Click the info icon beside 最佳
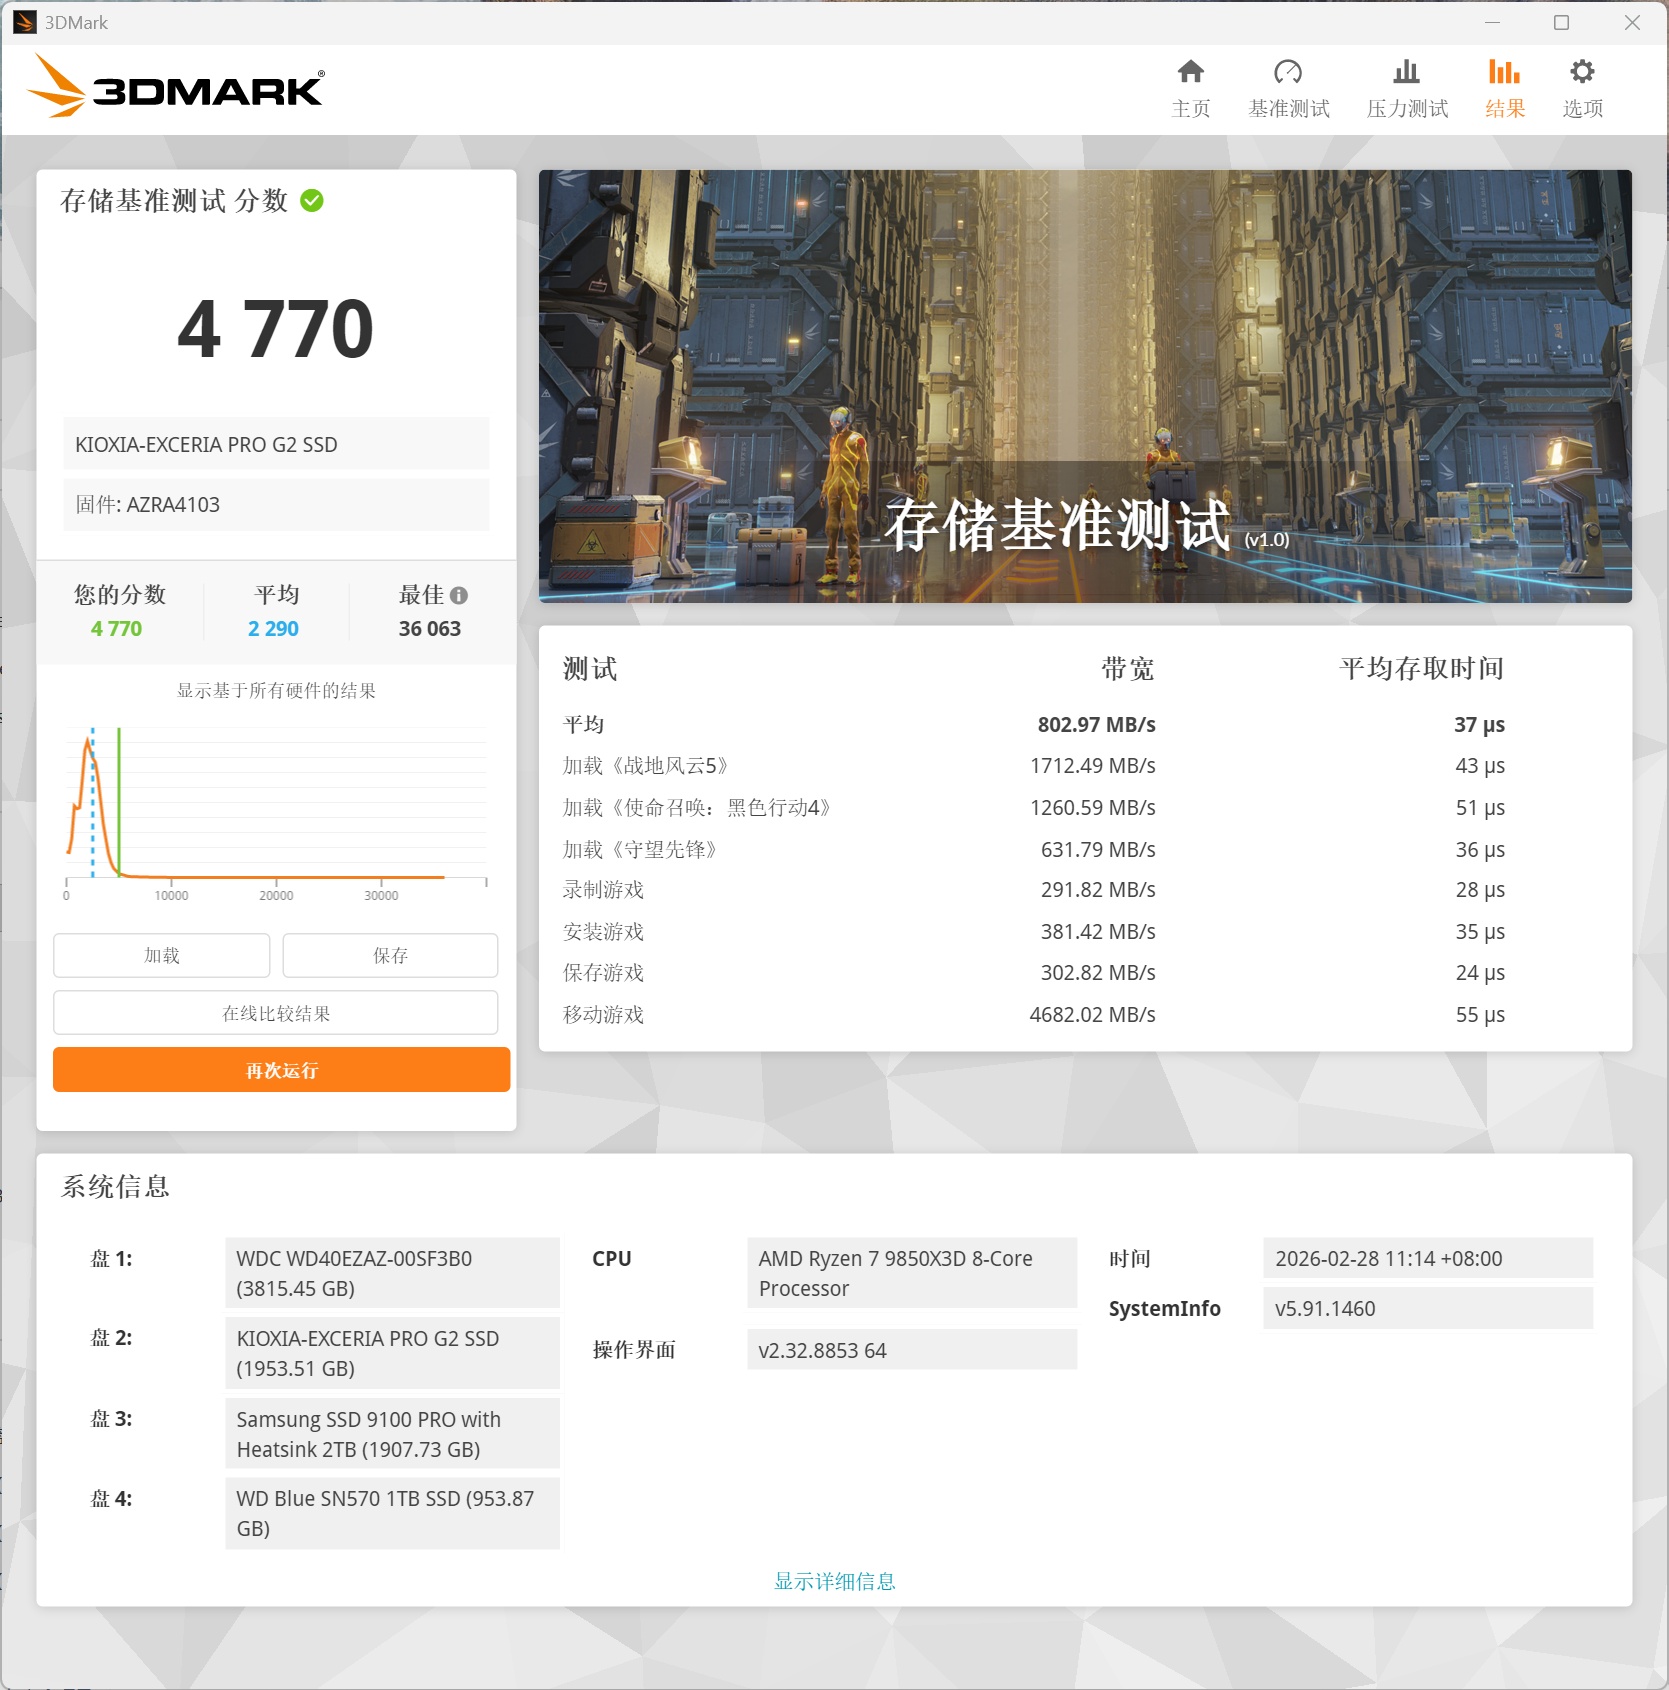The image size is (1669, 1690). [459, 596]
